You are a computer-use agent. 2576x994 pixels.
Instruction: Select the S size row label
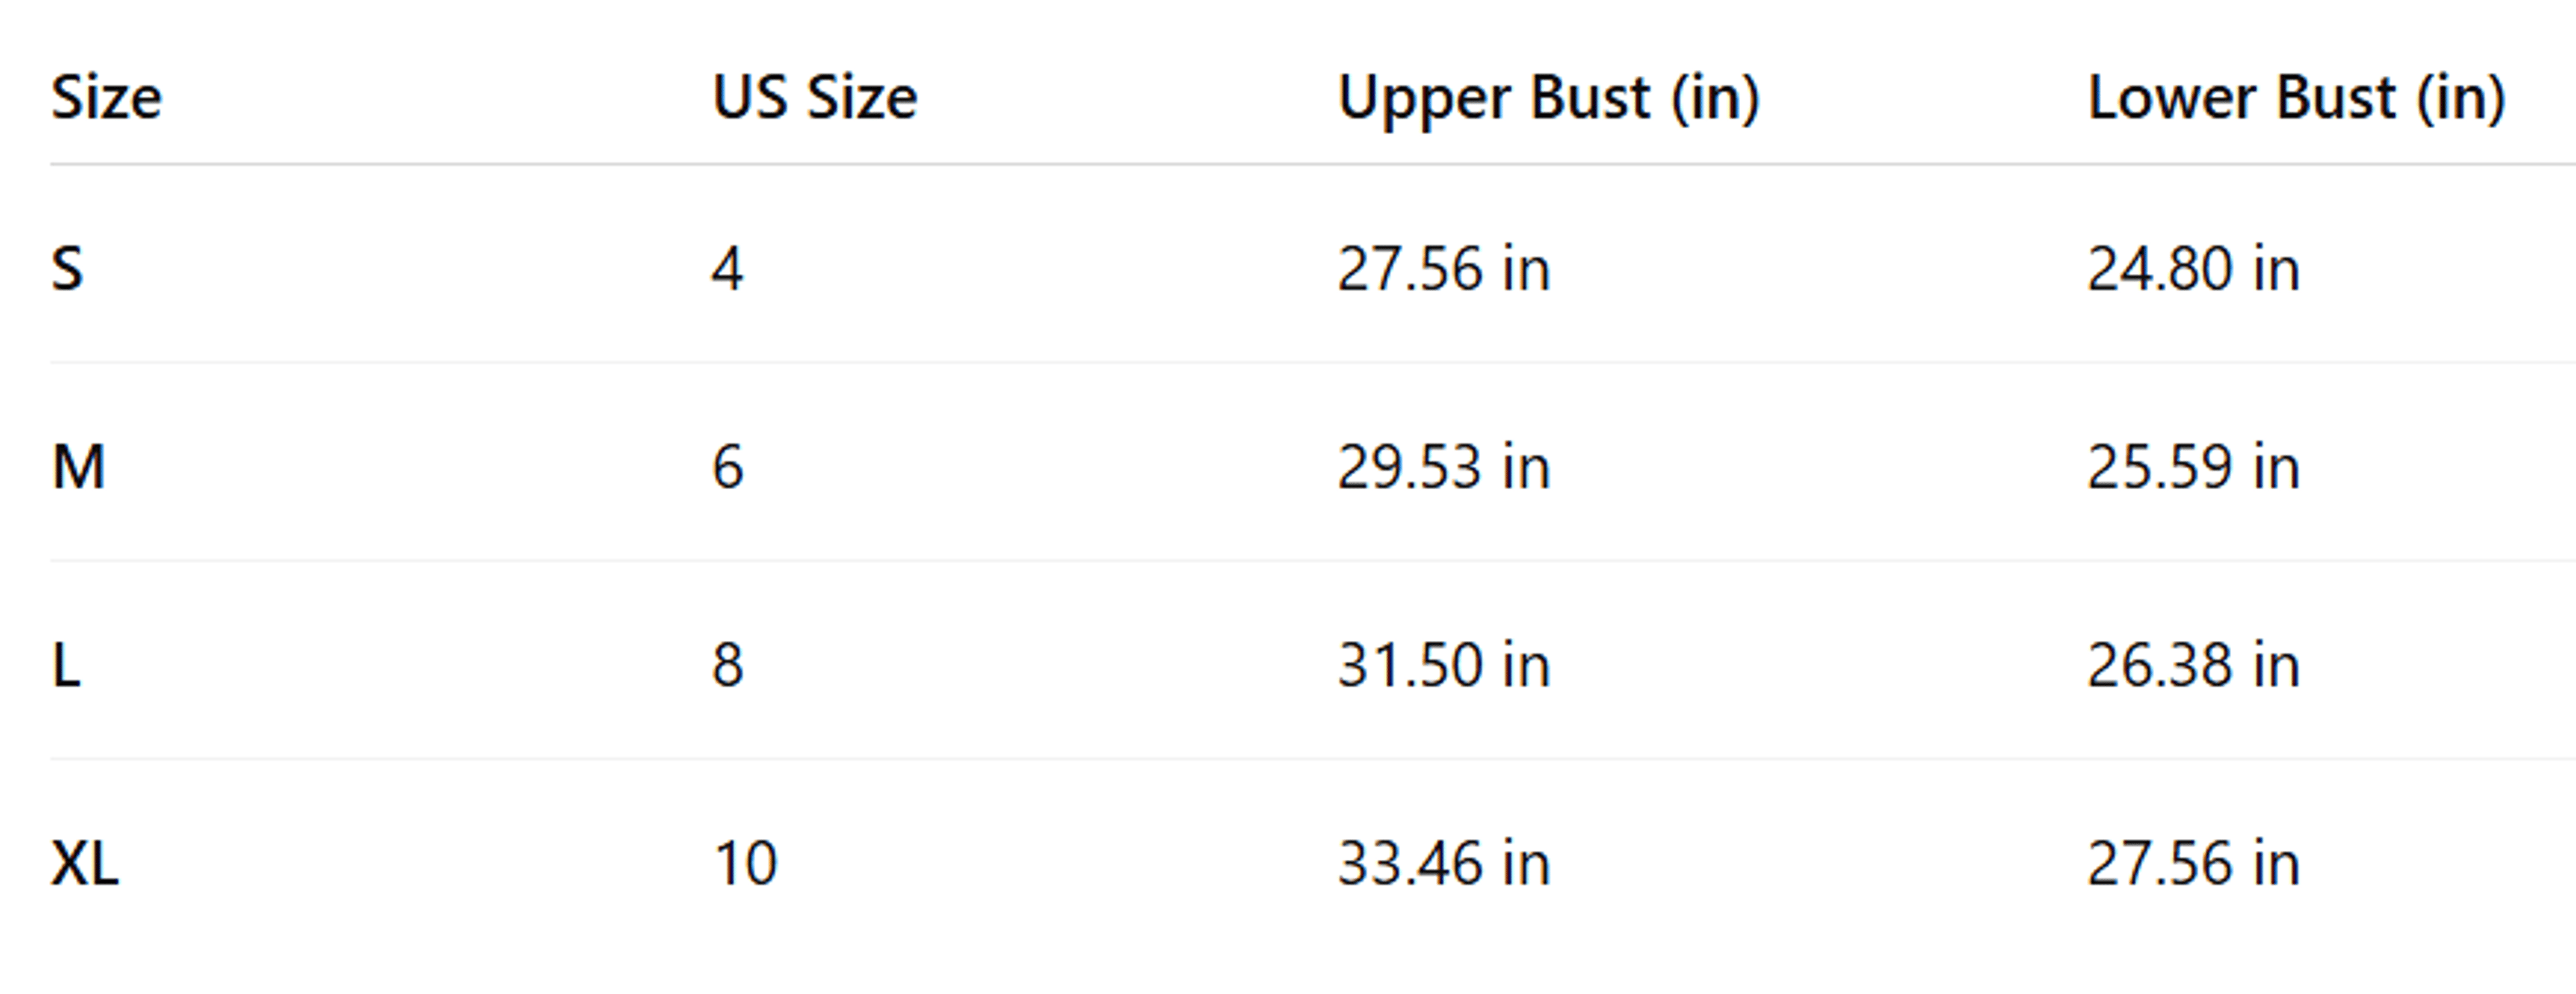[67, 269]
